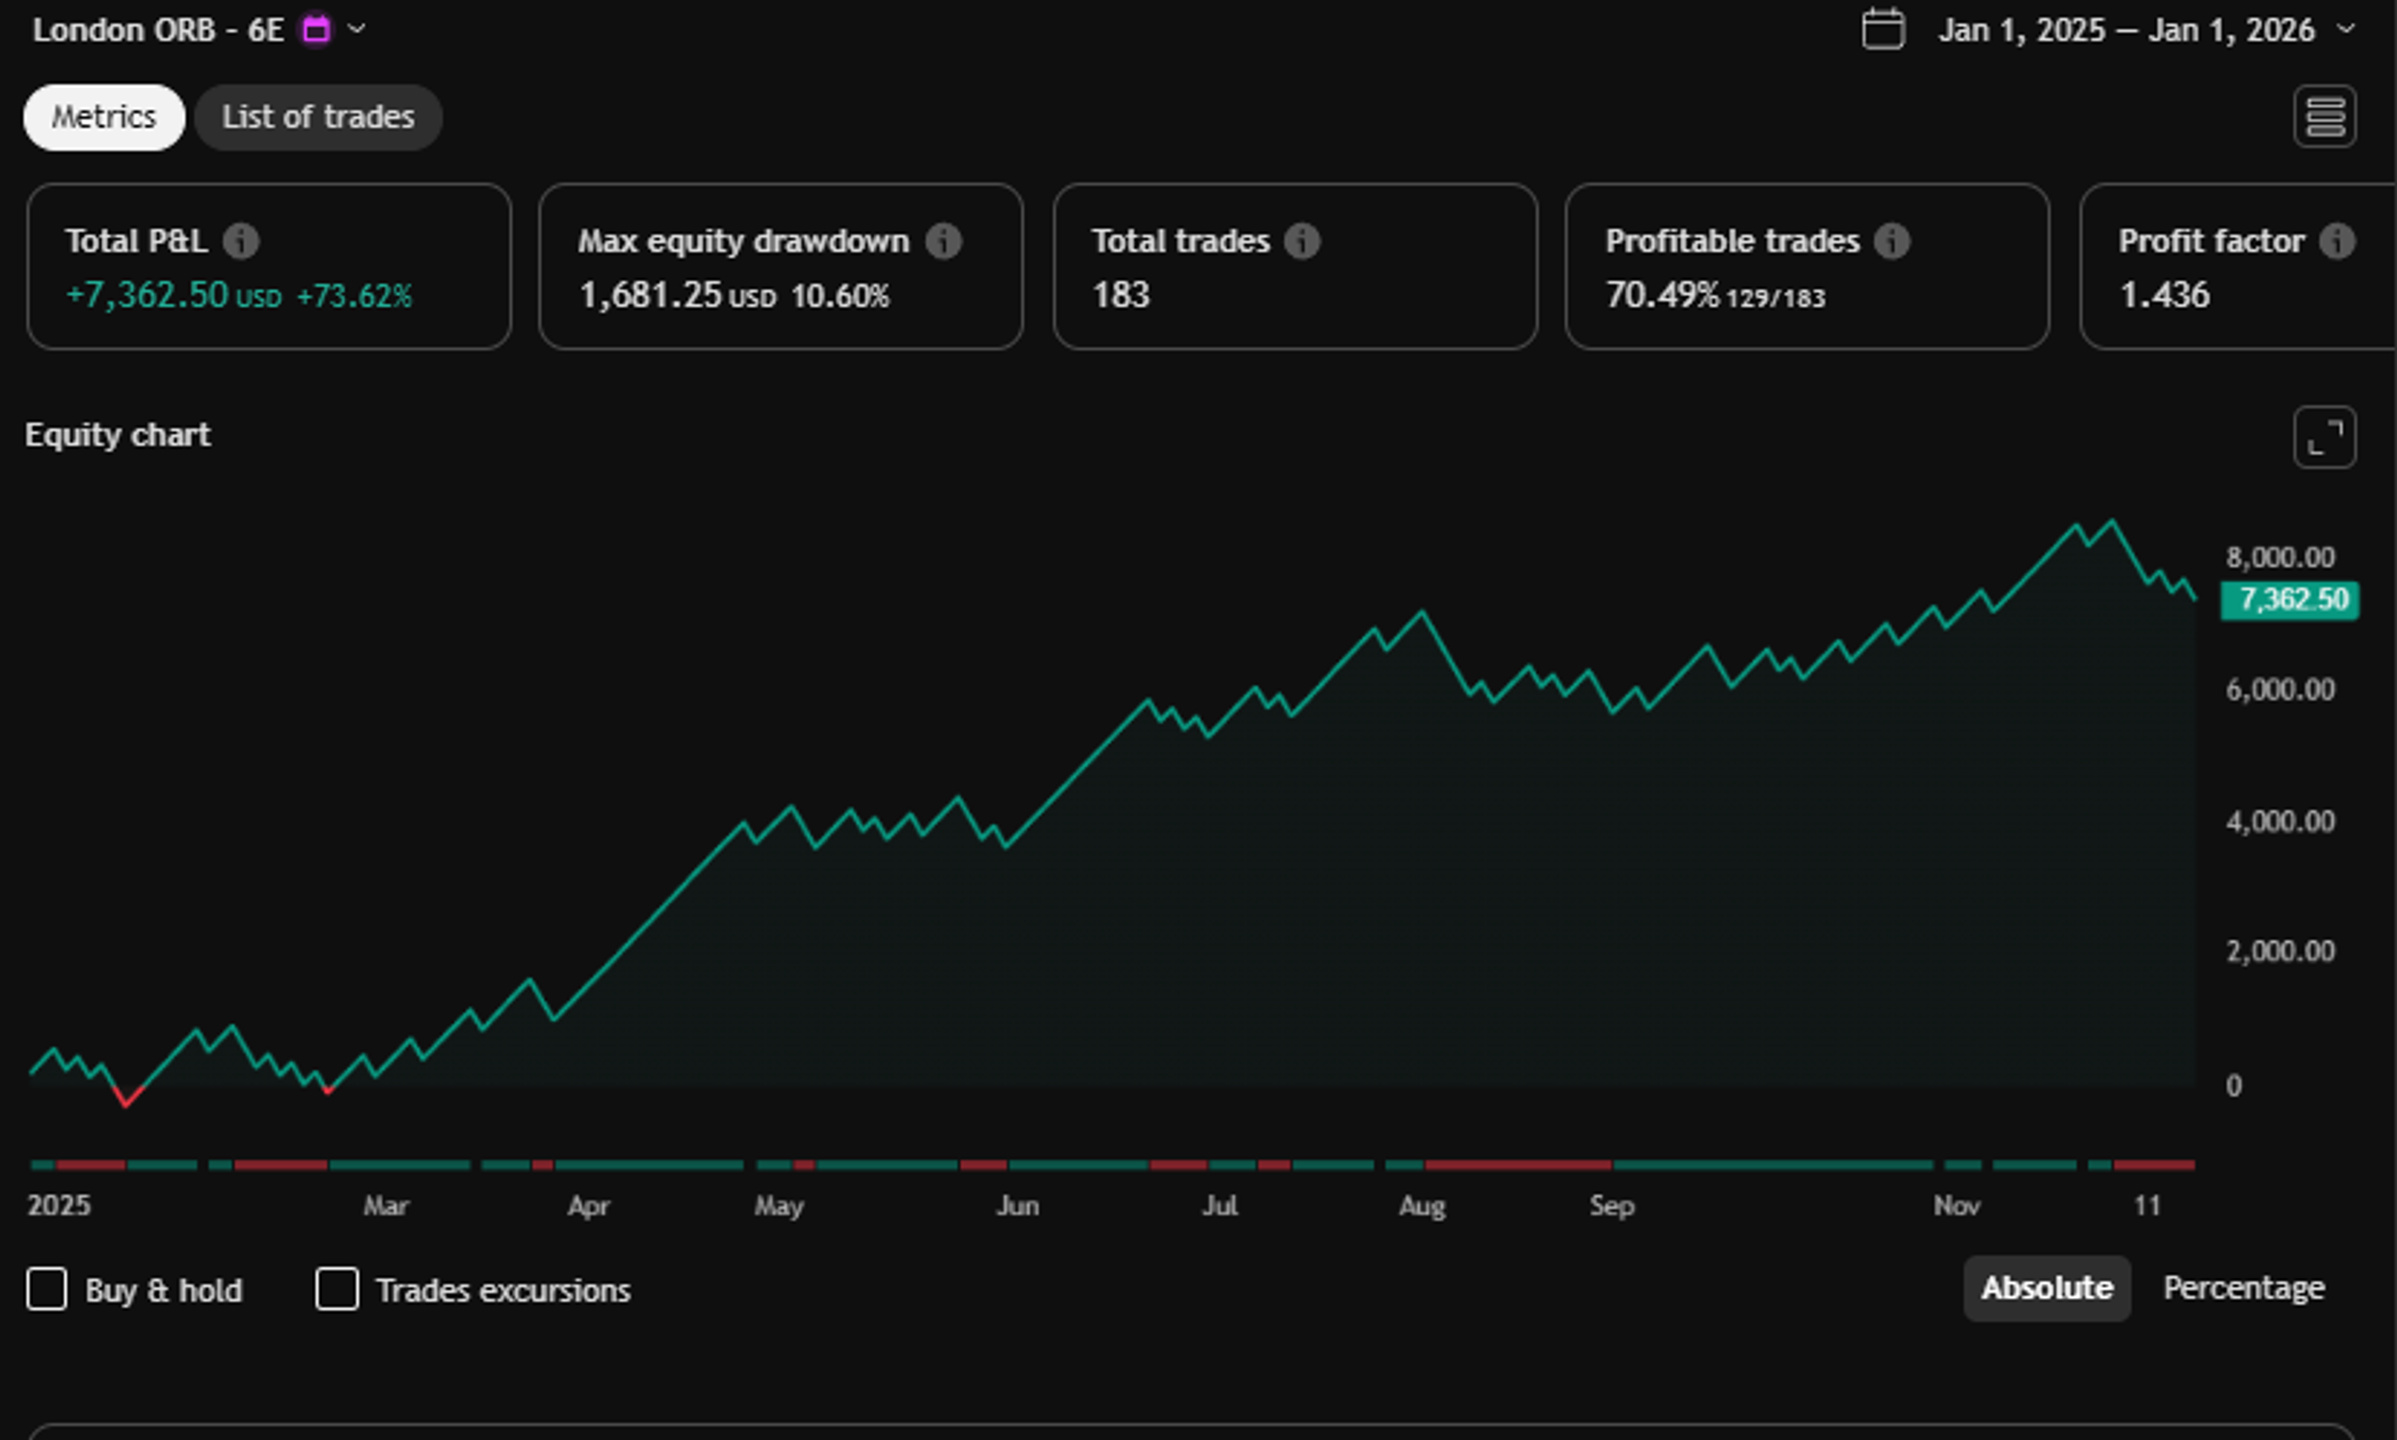Click the Max equity drawdown info icon

coord(943,241)
